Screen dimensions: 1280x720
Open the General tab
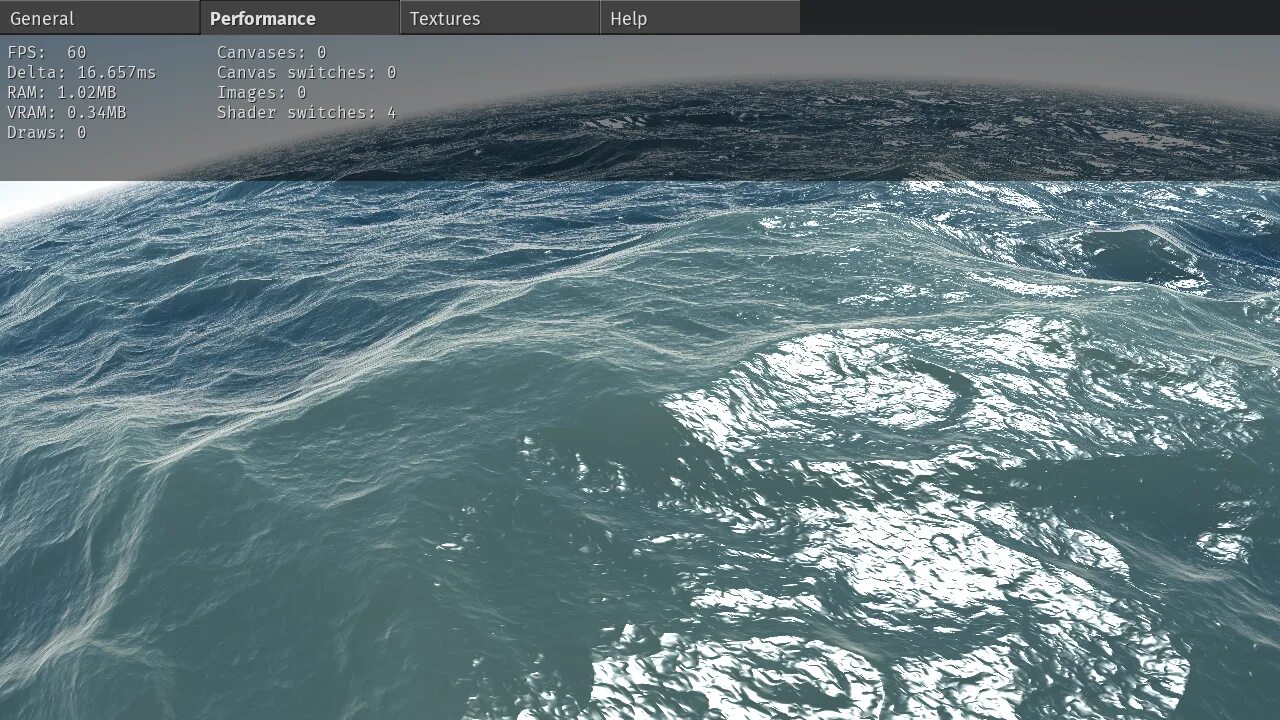tap(100, 18)
